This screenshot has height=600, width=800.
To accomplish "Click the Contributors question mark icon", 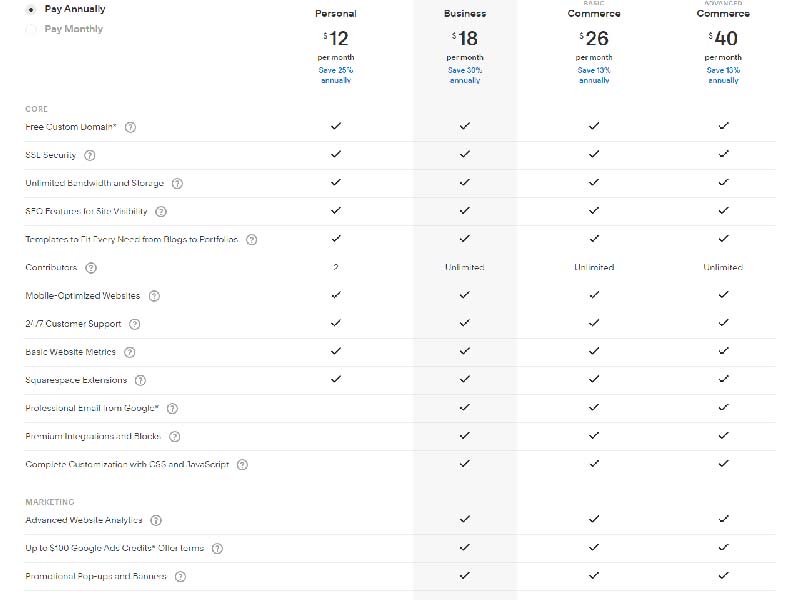I will click(x=91, y=268).
